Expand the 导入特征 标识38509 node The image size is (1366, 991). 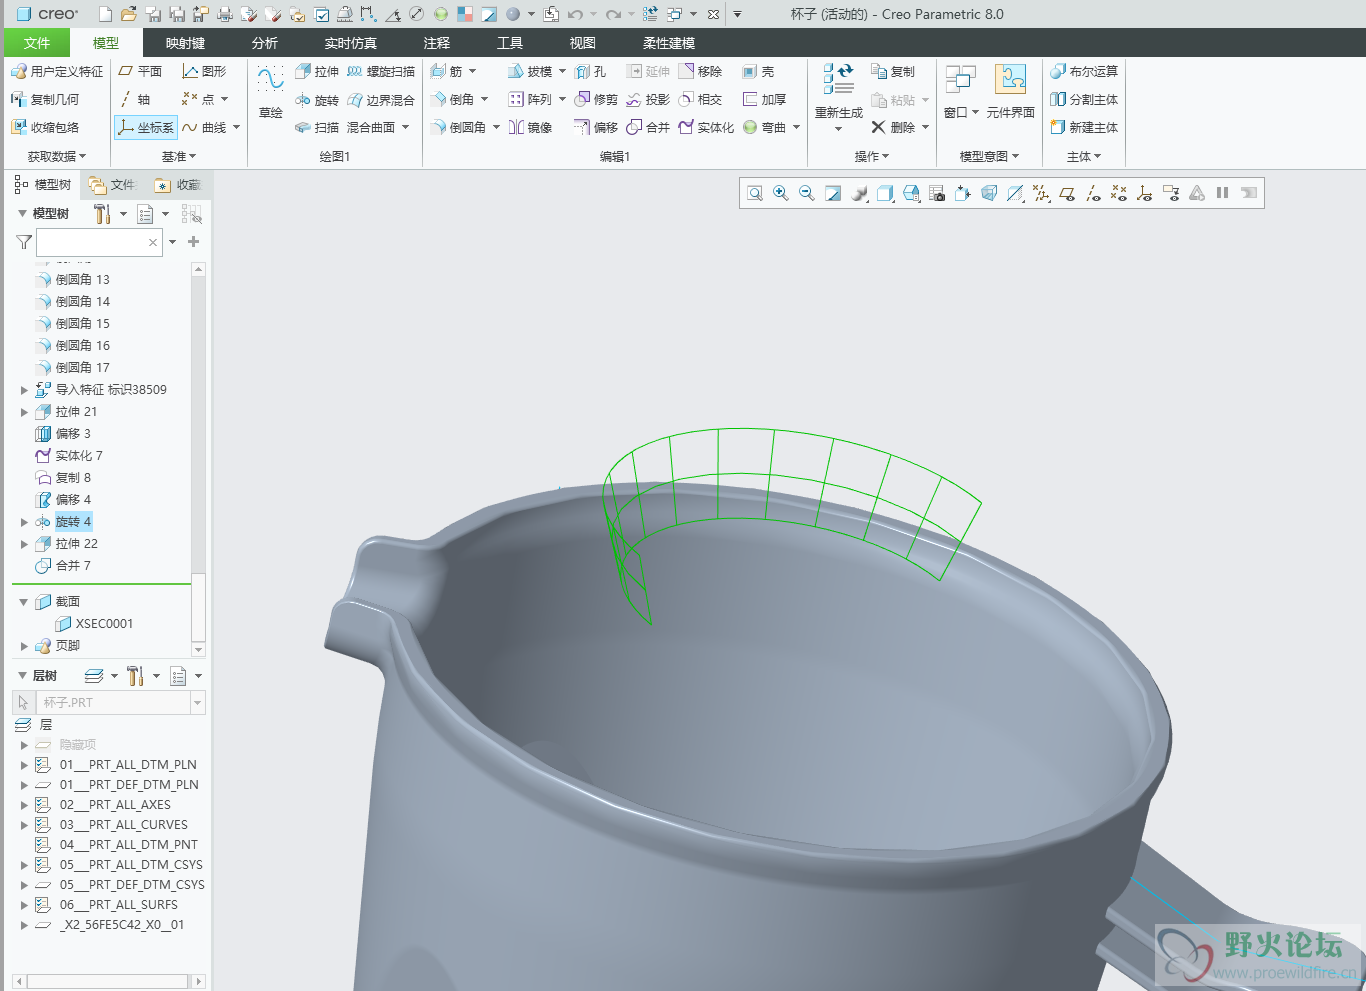pyautogui.click(x=25, y=390)
